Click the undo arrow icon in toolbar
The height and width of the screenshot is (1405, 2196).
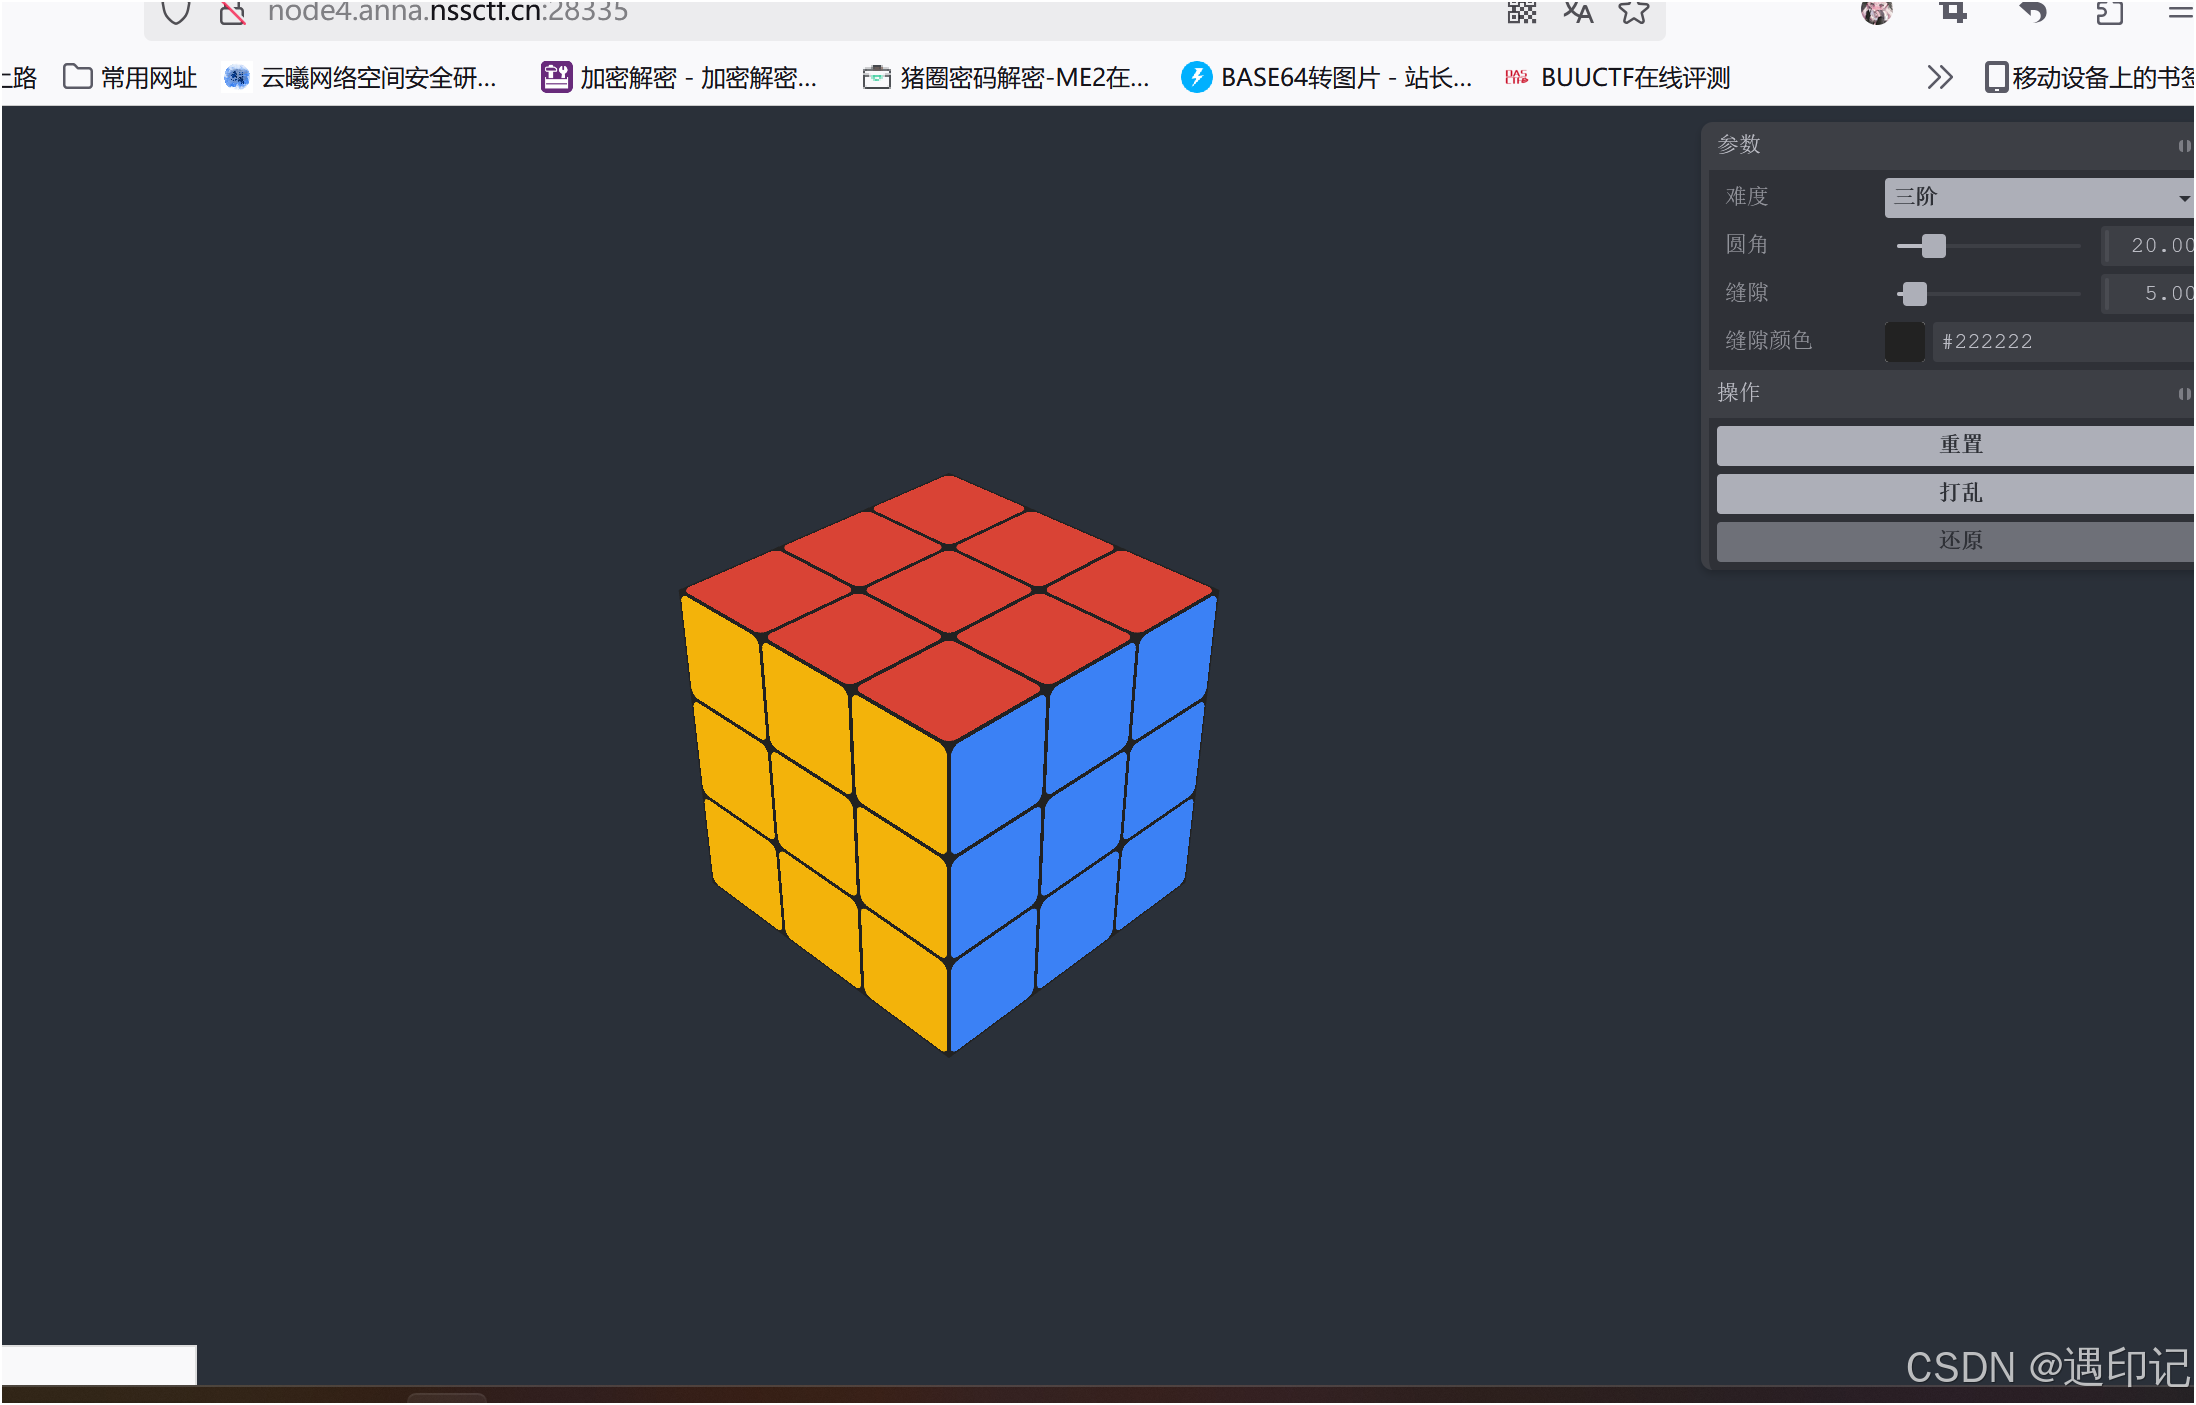2032,12
